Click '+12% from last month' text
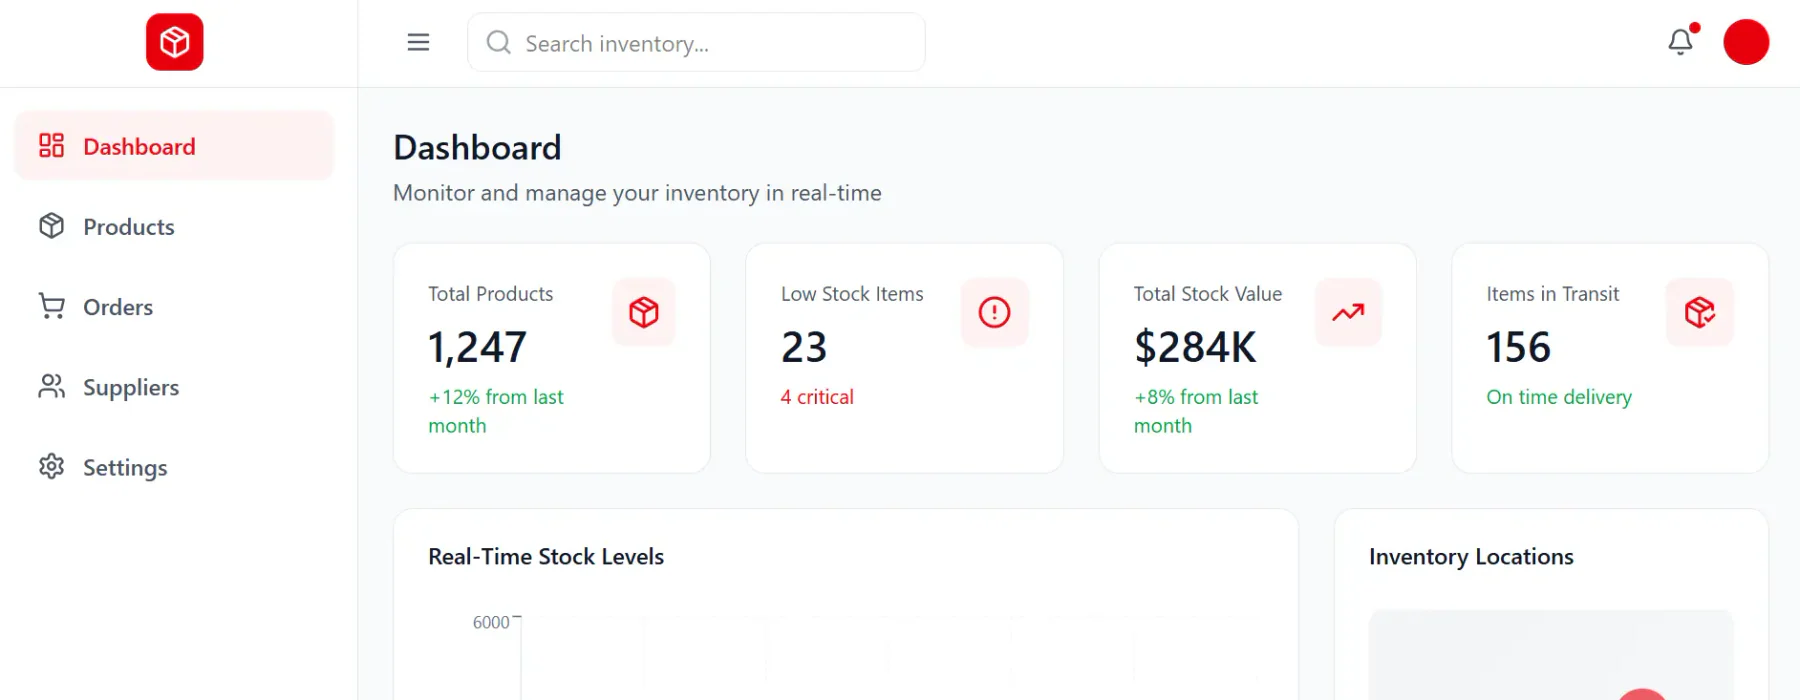Viewport: 1800px width, 700px height. (496, 411)
